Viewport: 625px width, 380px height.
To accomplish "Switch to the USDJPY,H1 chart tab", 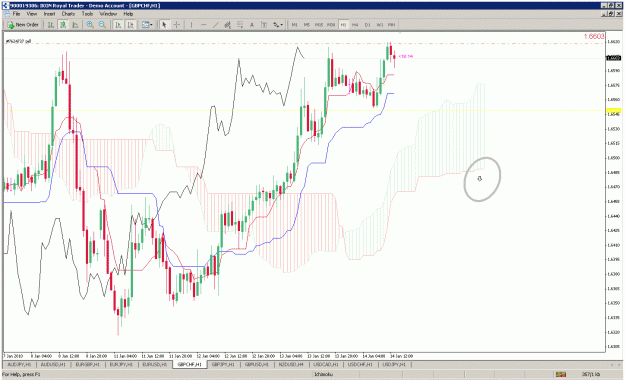I will pos(394,364).
